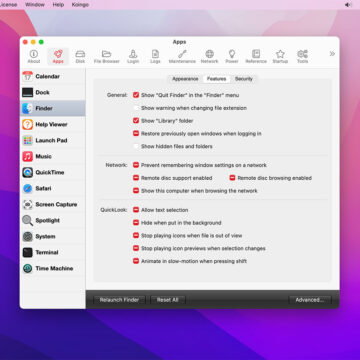Select Screen Capture in the sidebar
360x360 pixels.
53,204
